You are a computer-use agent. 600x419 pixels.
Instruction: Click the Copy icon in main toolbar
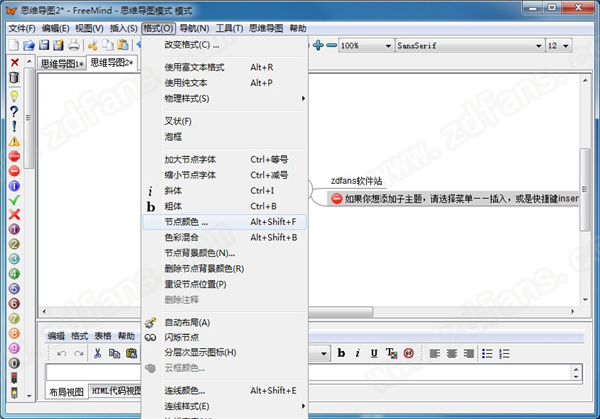tap(108, 45)
